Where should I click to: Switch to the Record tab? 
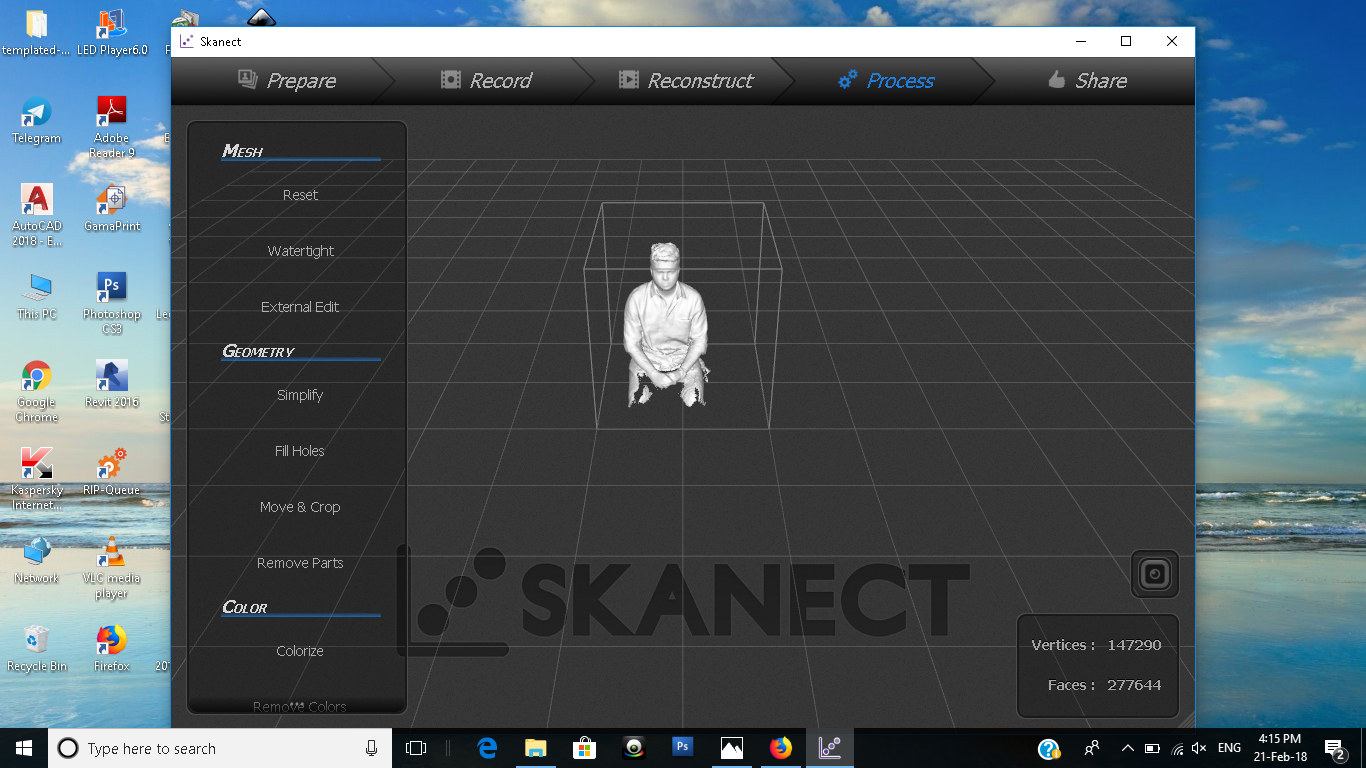pos(487,81)
